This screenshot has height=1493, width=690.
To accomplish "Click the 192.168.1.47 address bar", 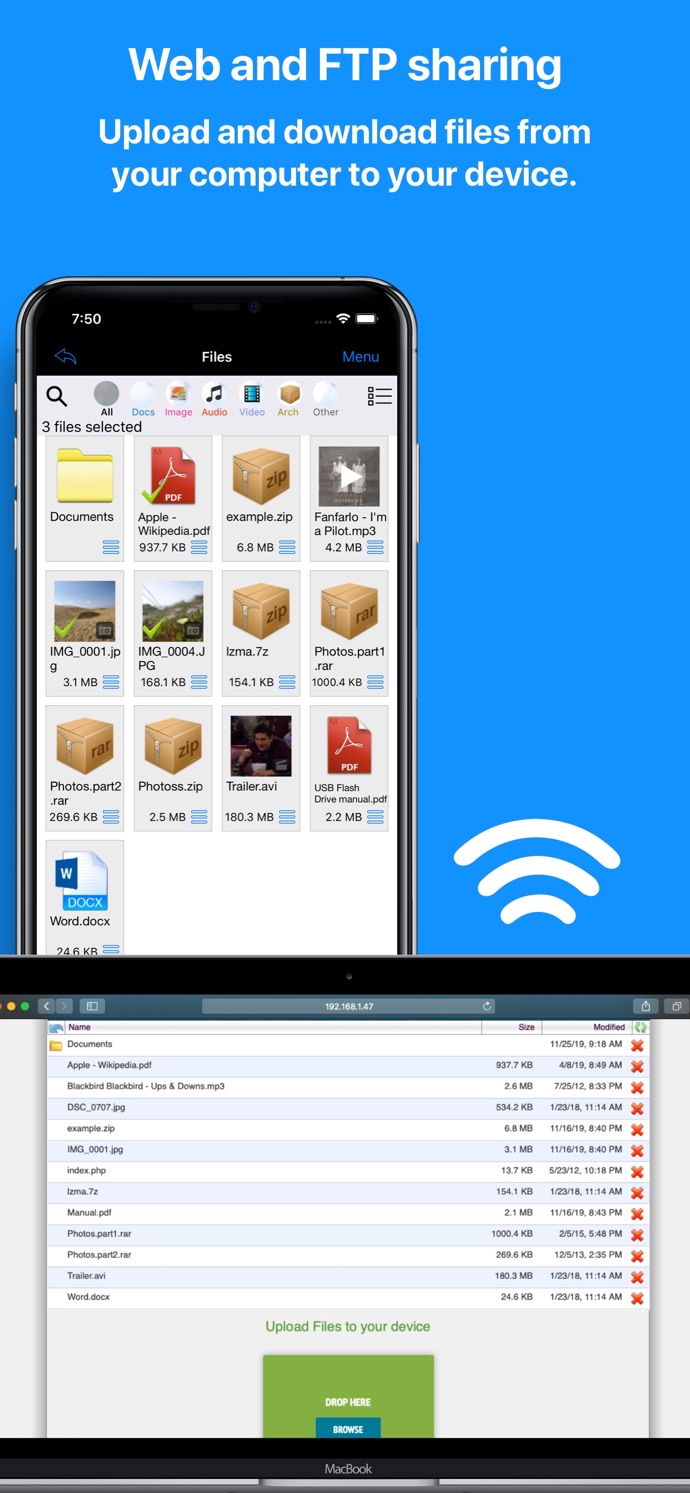I will [349, 1006].
